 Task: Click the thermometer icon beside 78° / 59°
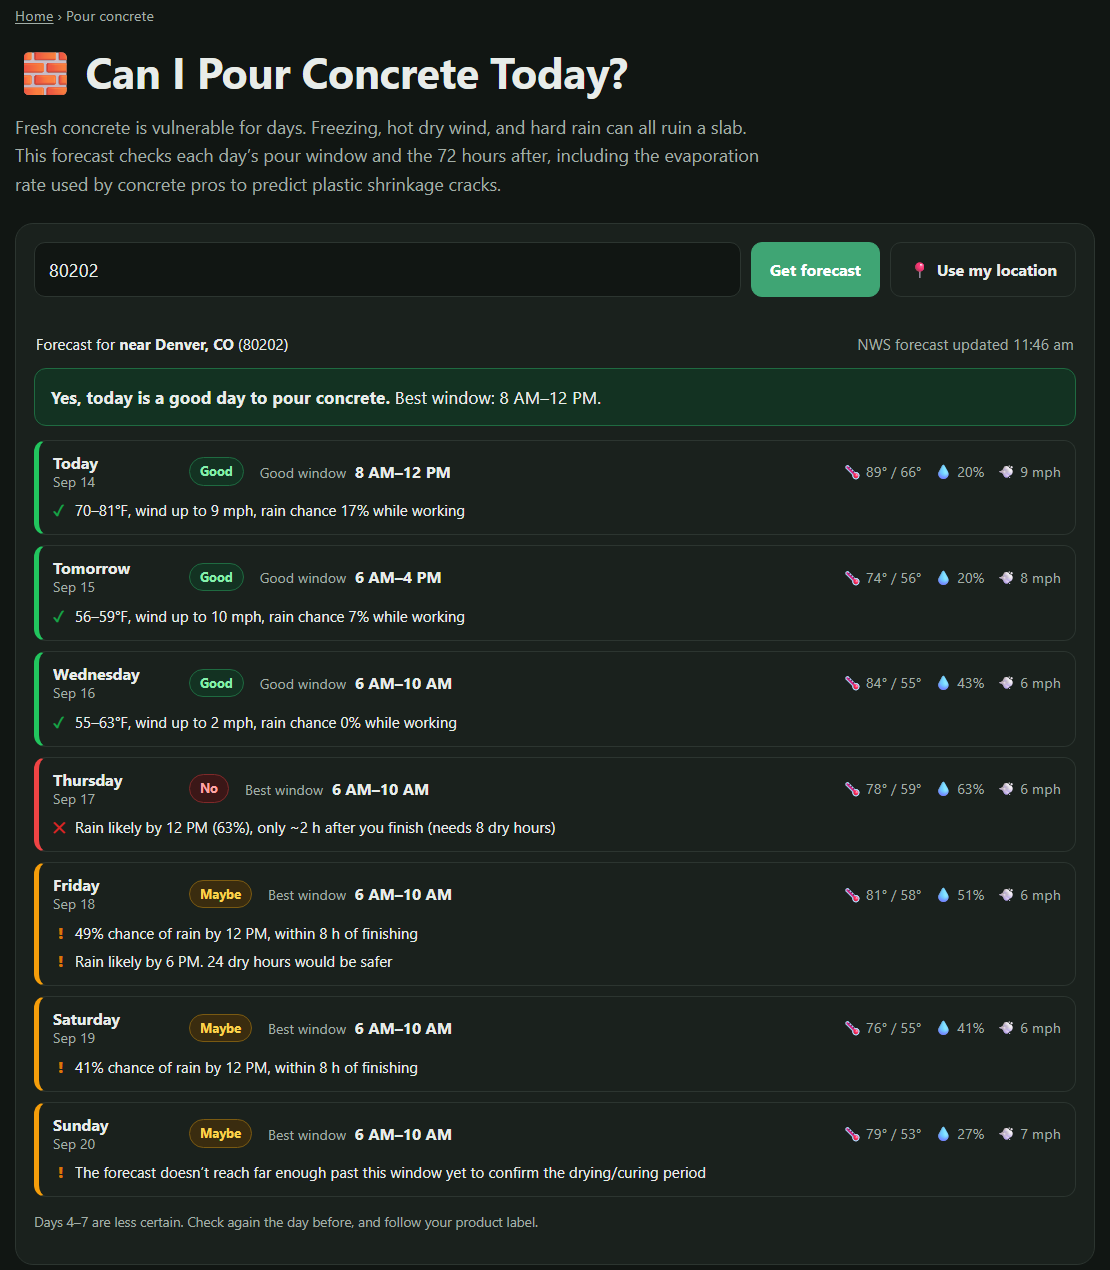point(852,789)
